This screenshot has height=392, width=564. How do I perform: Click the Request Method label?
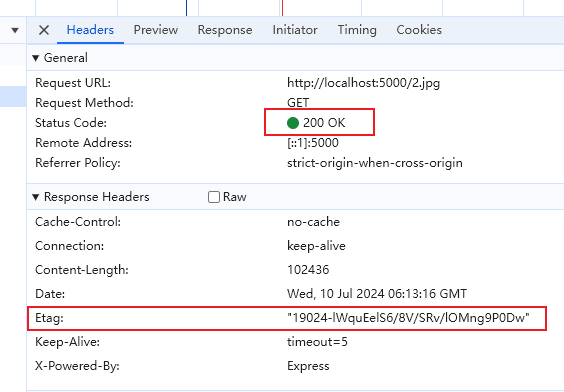coord(84,103)
